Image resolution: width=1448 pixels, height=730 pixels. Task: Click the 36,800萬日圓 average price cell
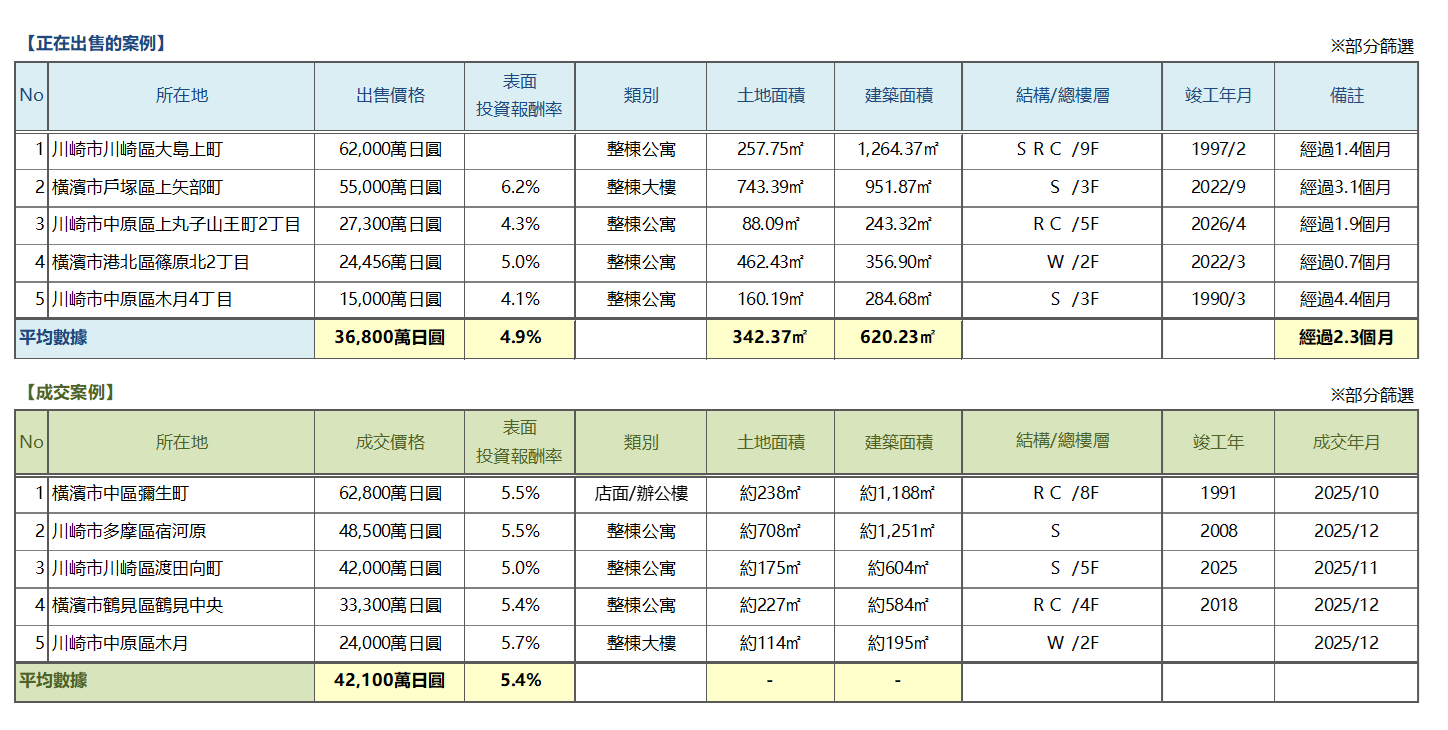pyautogui.click(x=390, y=338)
